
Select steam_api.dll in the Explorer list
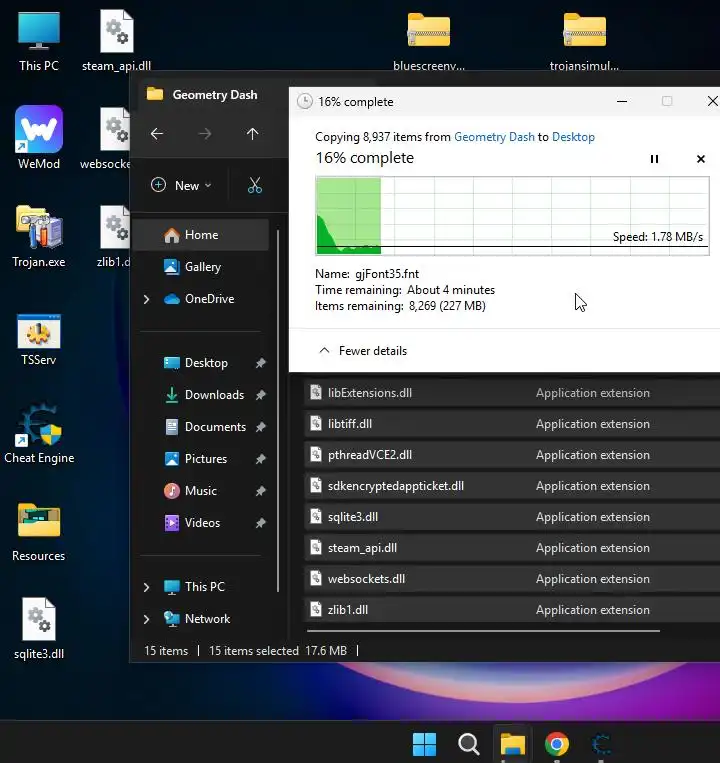click(x=512, y=548)
